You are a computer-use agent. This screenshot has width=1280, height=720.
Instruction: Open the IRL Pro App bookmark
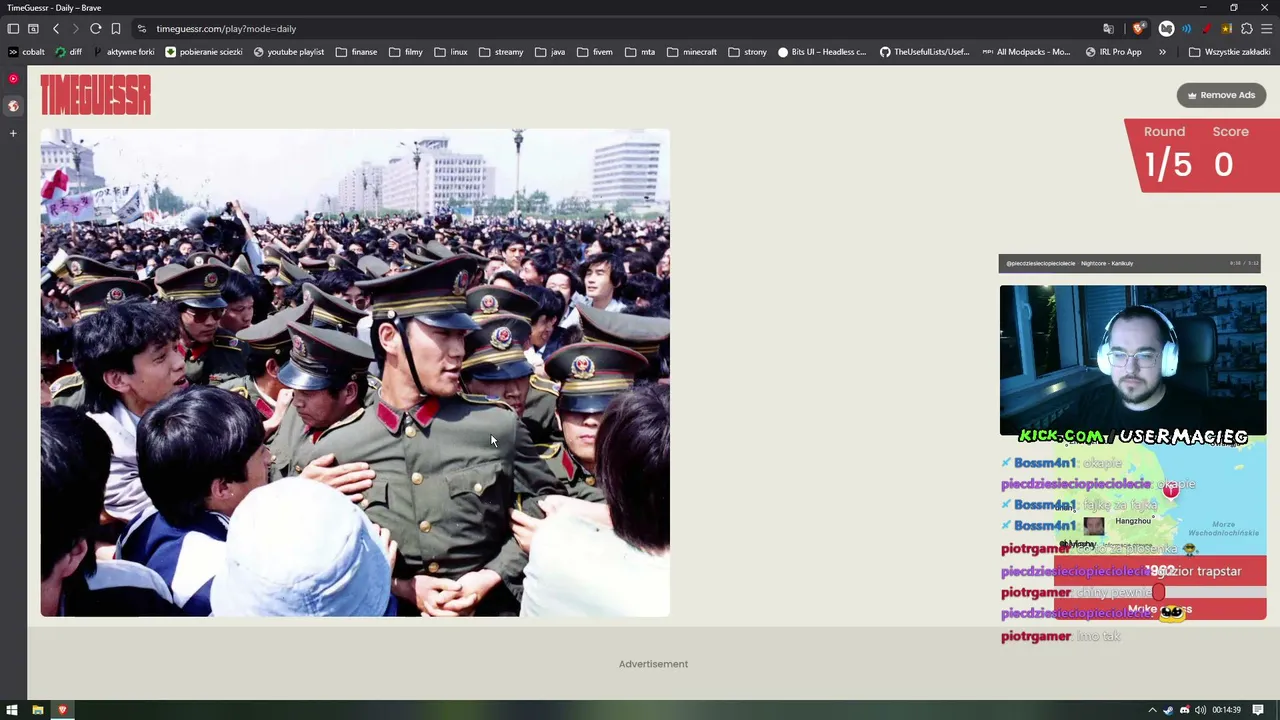(1113, 52)
